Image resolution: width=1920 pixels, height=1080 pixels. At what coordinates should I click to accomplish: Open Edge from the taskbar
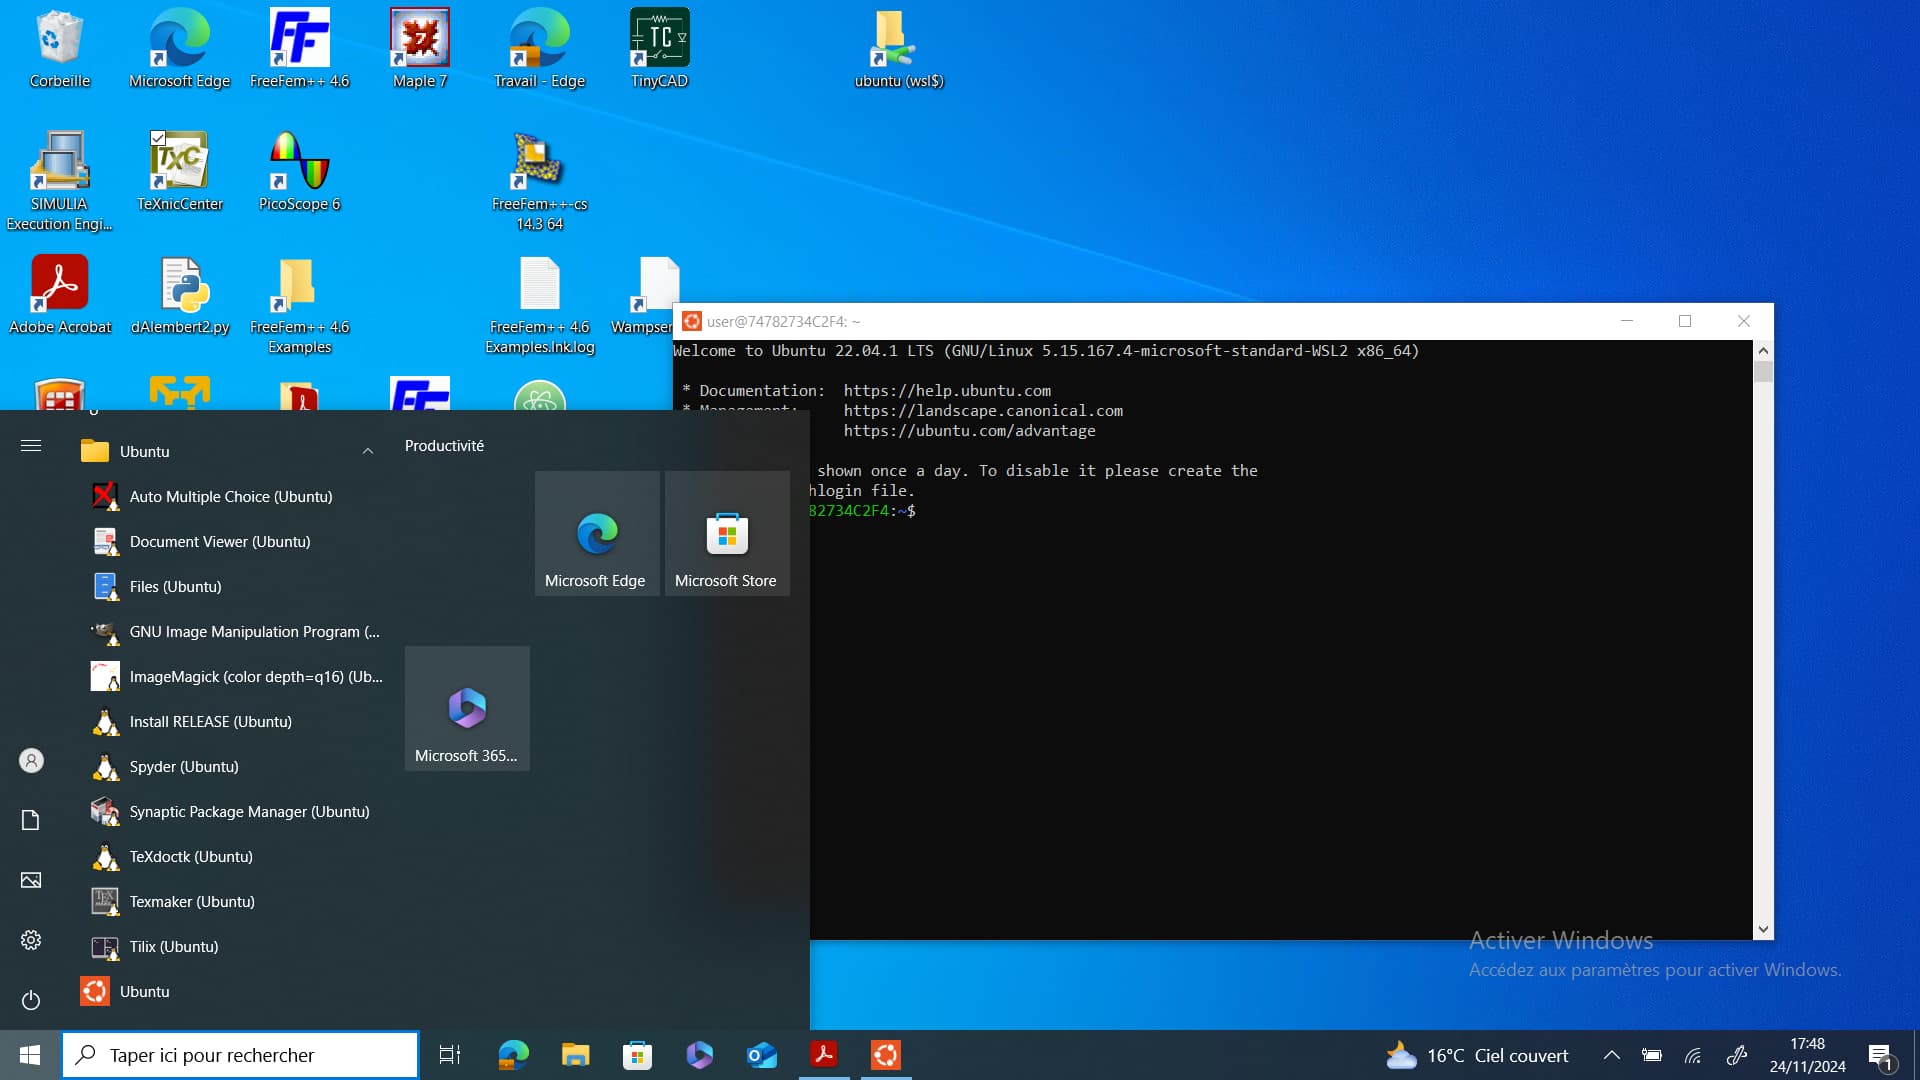click(513, 1055)
